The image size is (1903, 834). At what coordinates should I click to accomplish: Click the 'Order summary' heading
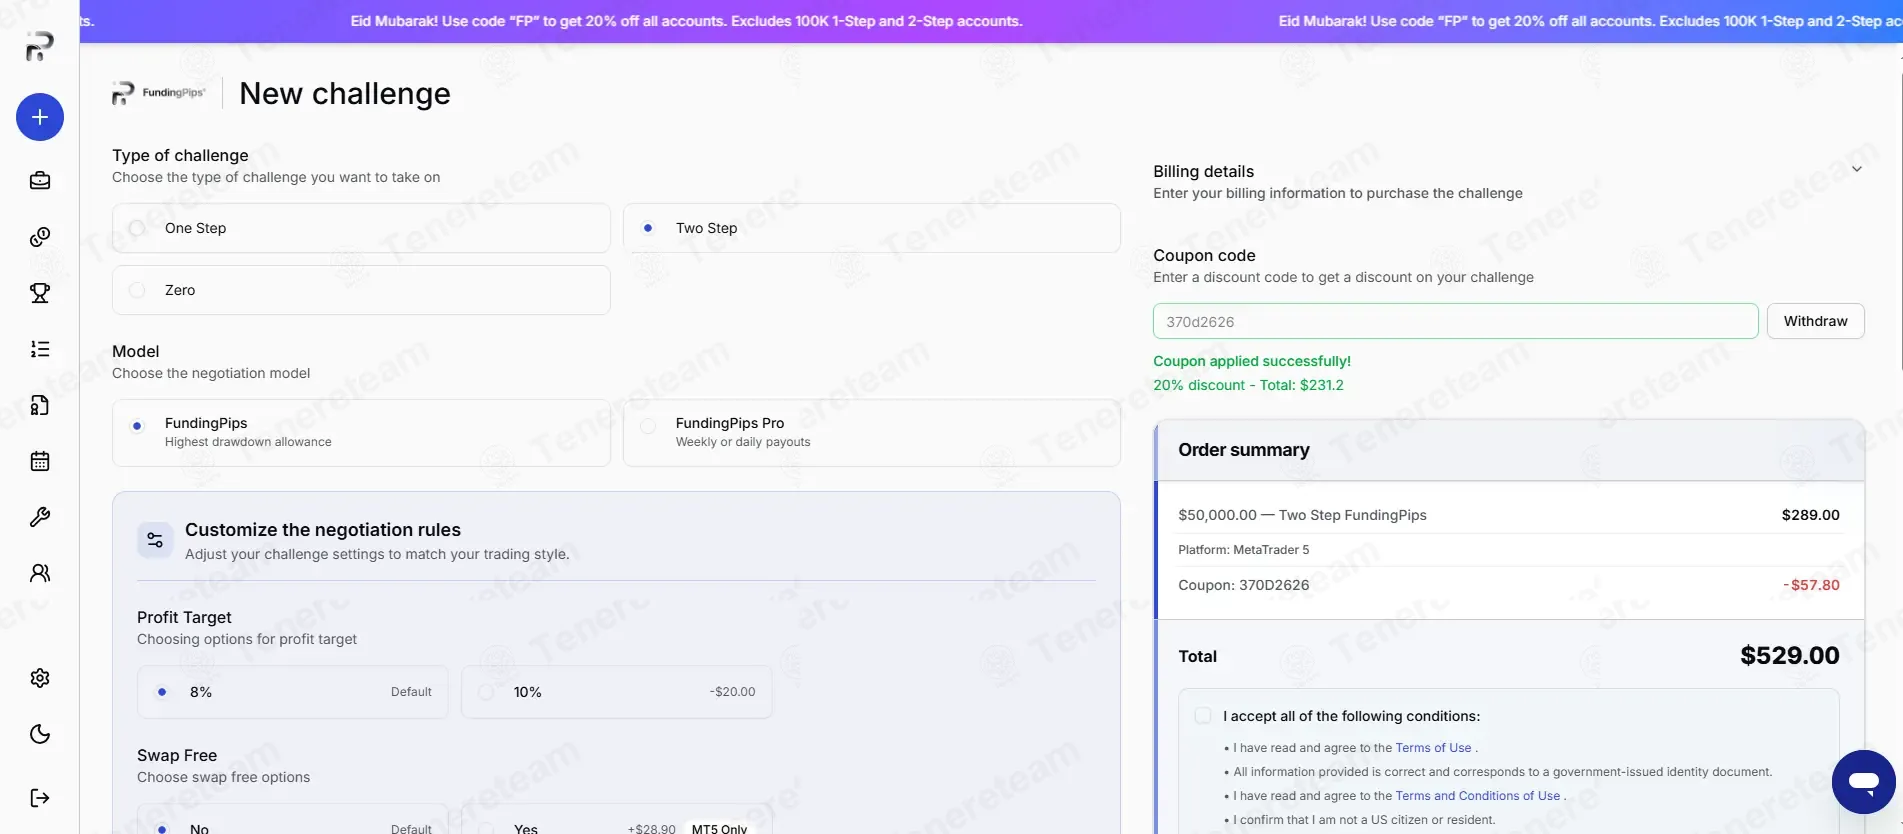[x=1244, y=450]
